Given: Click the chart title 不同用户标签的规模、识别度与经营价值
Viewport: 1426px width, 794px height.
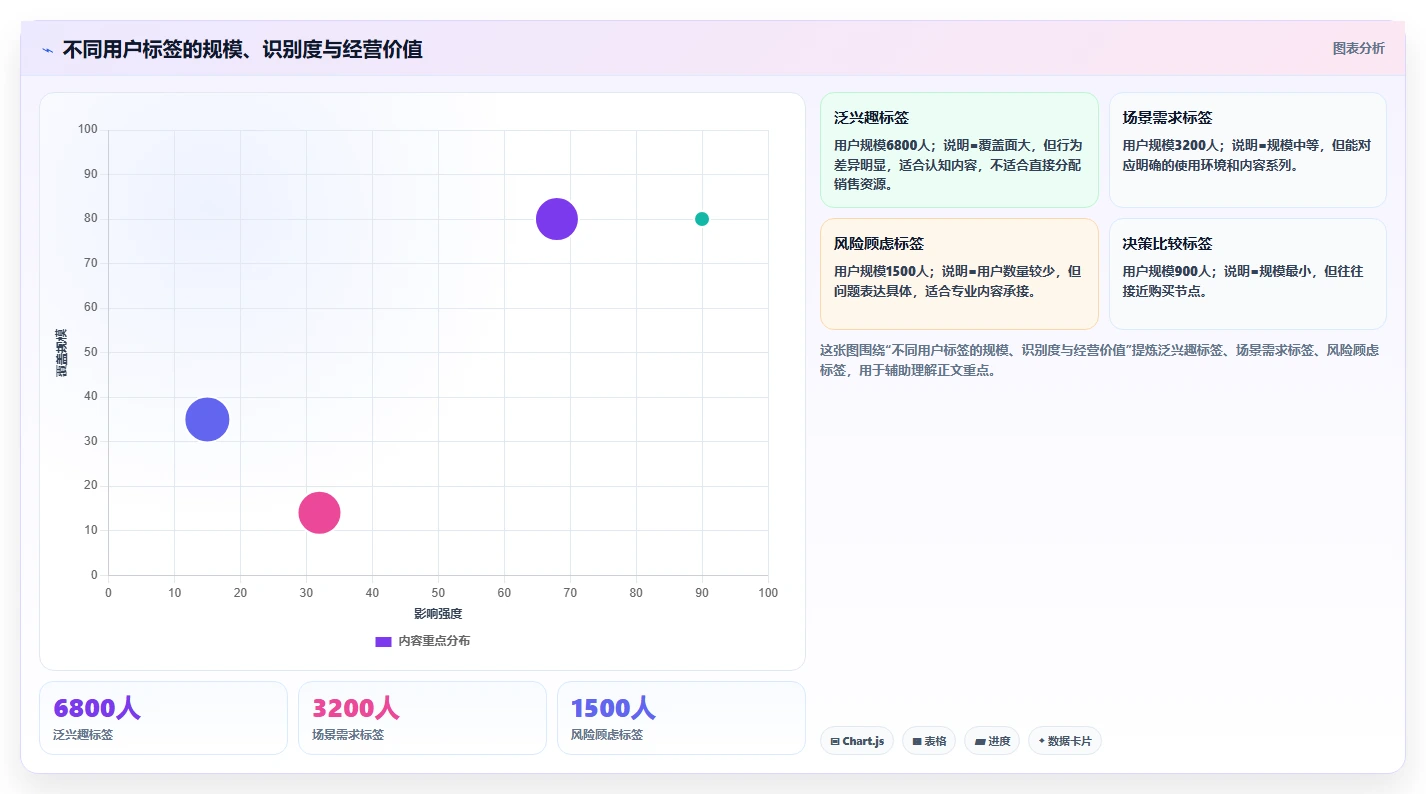Looking at the screenshot, I should pos(242,49).
